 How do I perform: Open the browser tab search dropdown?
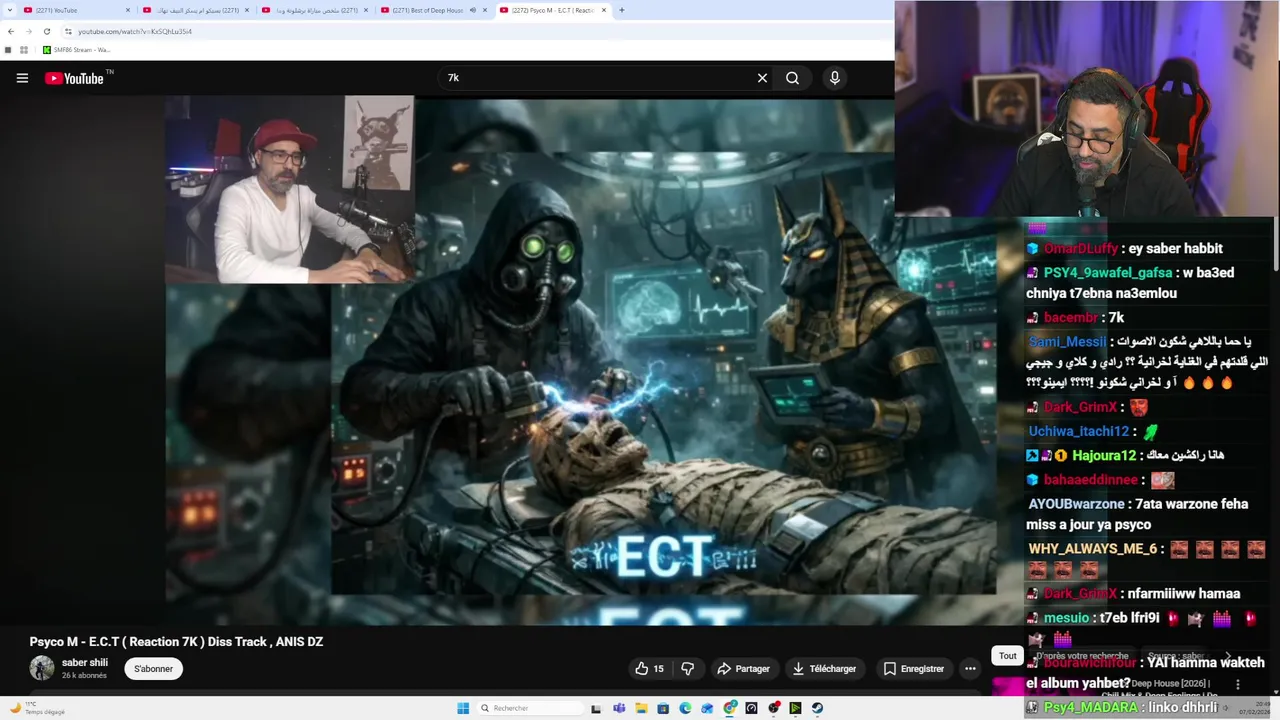[x=9, y=10]
